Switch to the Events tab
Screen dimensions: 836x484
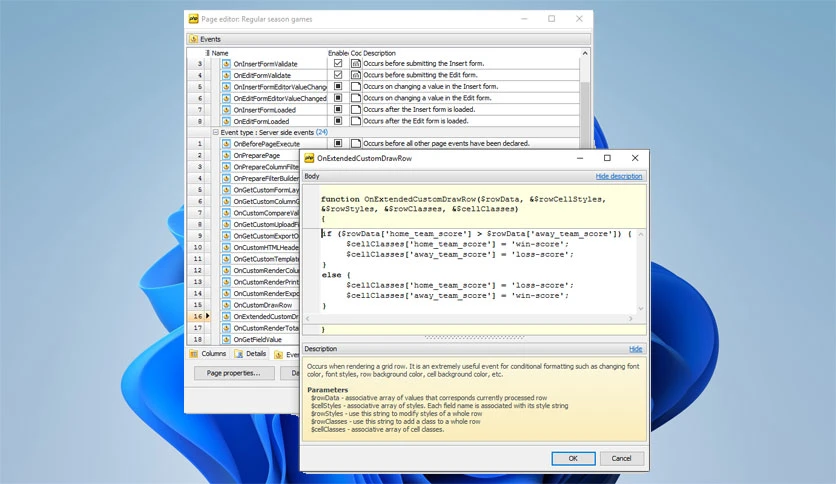(x=286, y=354)
